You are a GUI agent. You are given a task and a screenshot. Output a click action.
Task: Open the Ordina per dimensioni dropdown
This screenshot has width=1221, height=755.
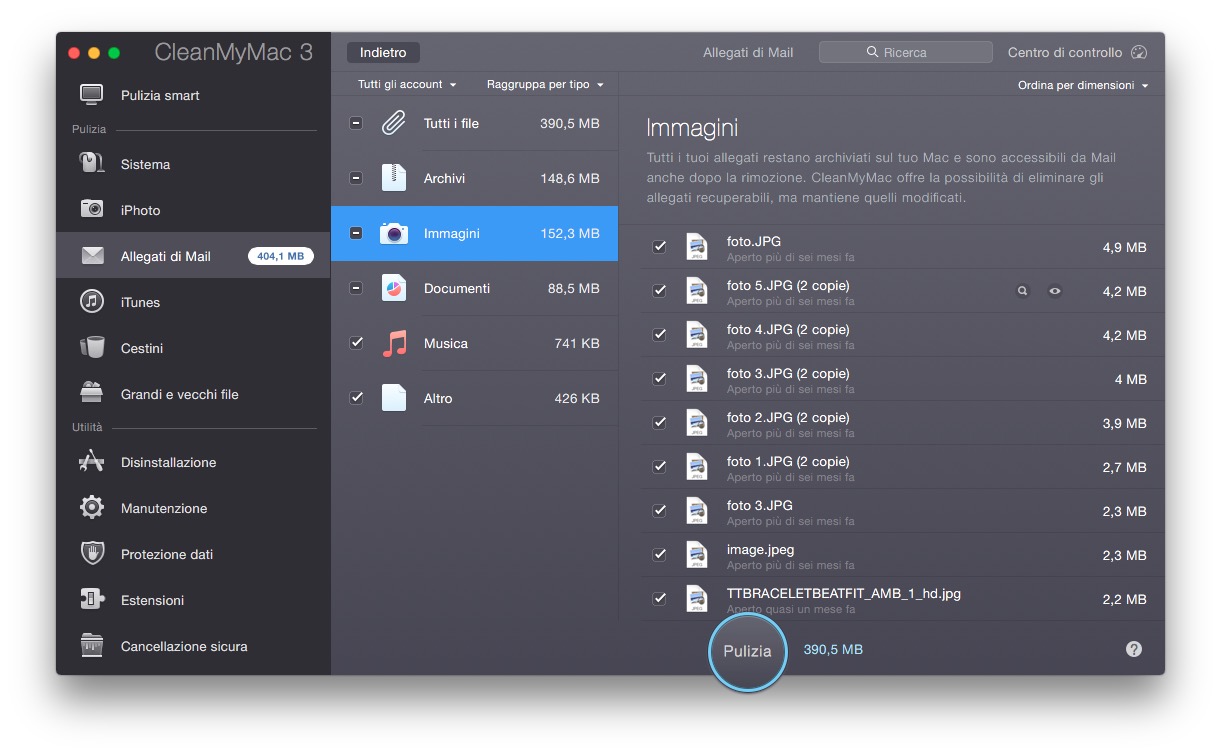point(1083,85)
